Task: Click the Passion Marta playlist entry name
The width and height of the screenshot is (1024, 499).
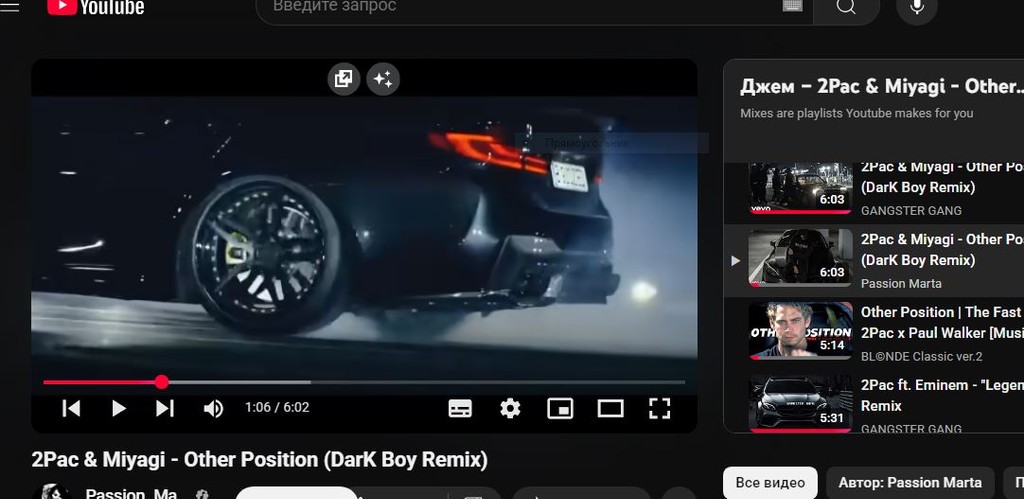Action: (901, 283)
